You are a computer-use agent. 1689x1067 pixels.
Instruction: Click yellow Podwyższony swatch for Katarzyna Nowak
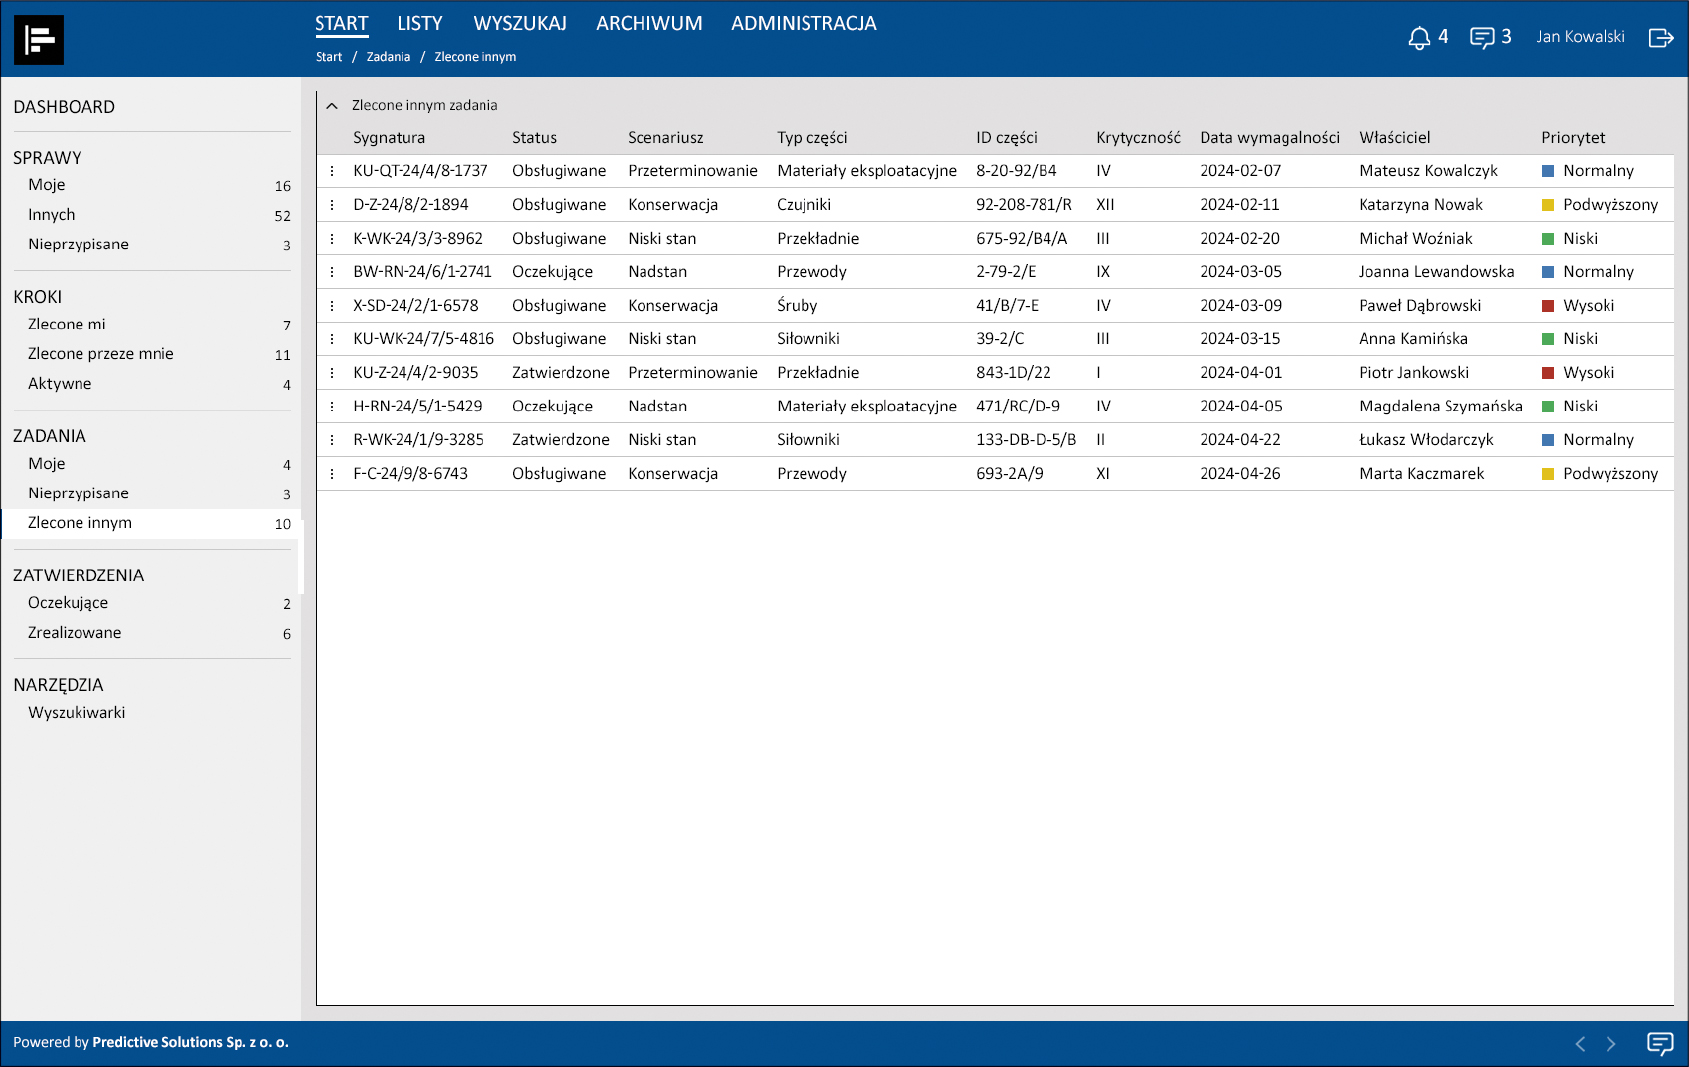tap(1548, 205)
